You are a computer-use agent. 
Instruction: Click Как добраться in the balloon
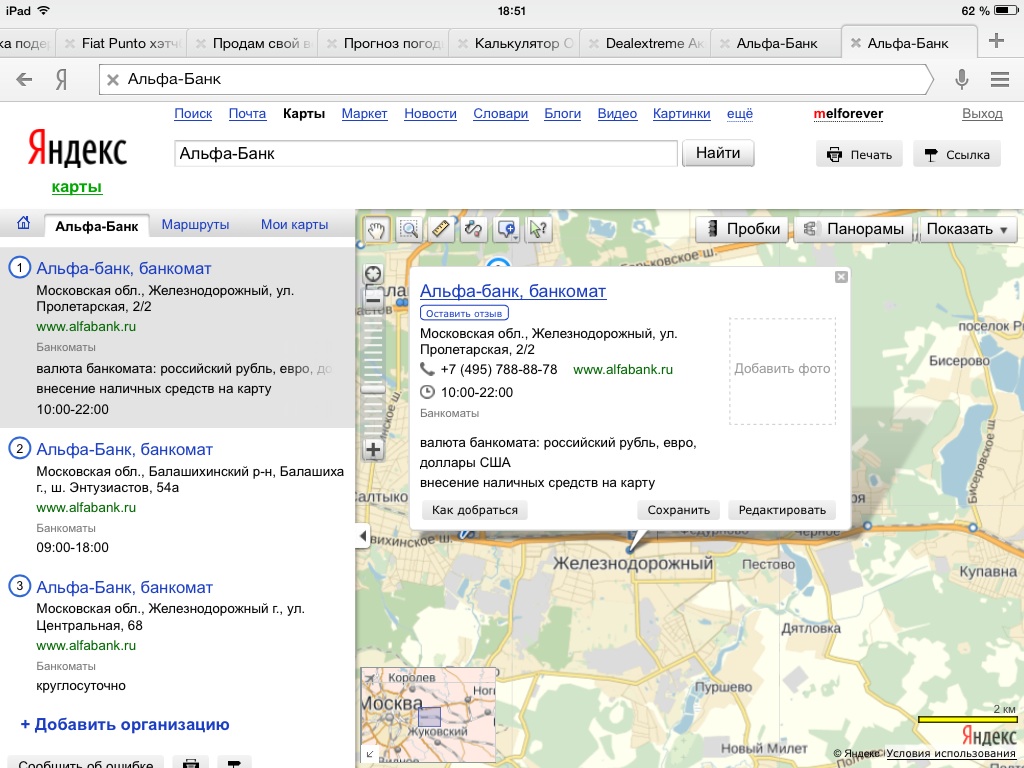pyautogui.click(x=475, y=510)
